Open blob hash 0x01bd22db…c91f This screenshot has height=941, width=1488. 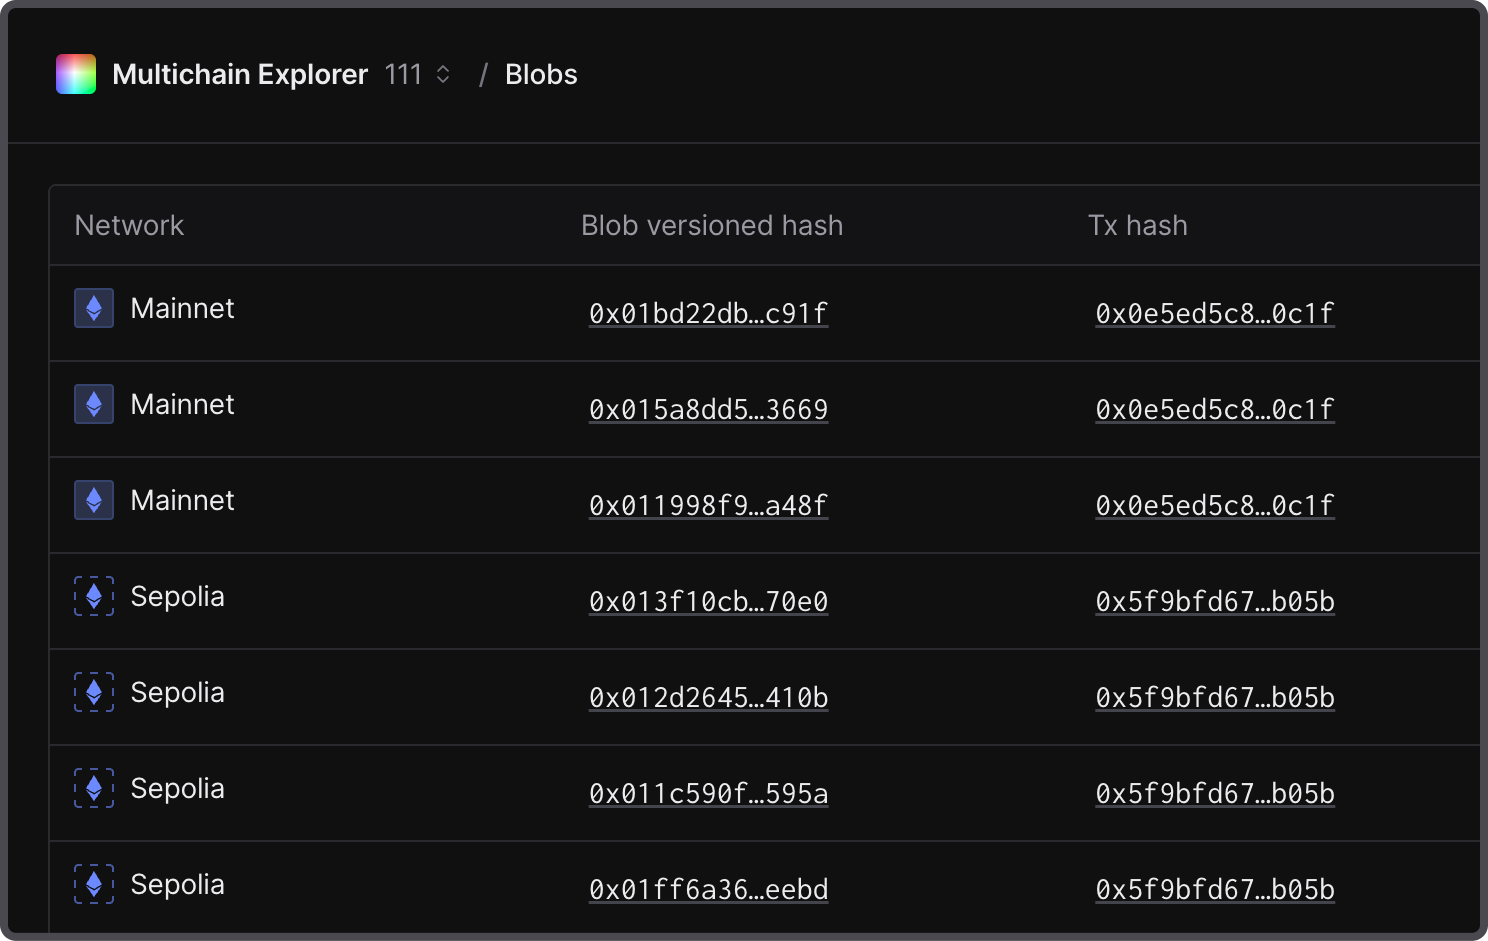tap(708, 313)
